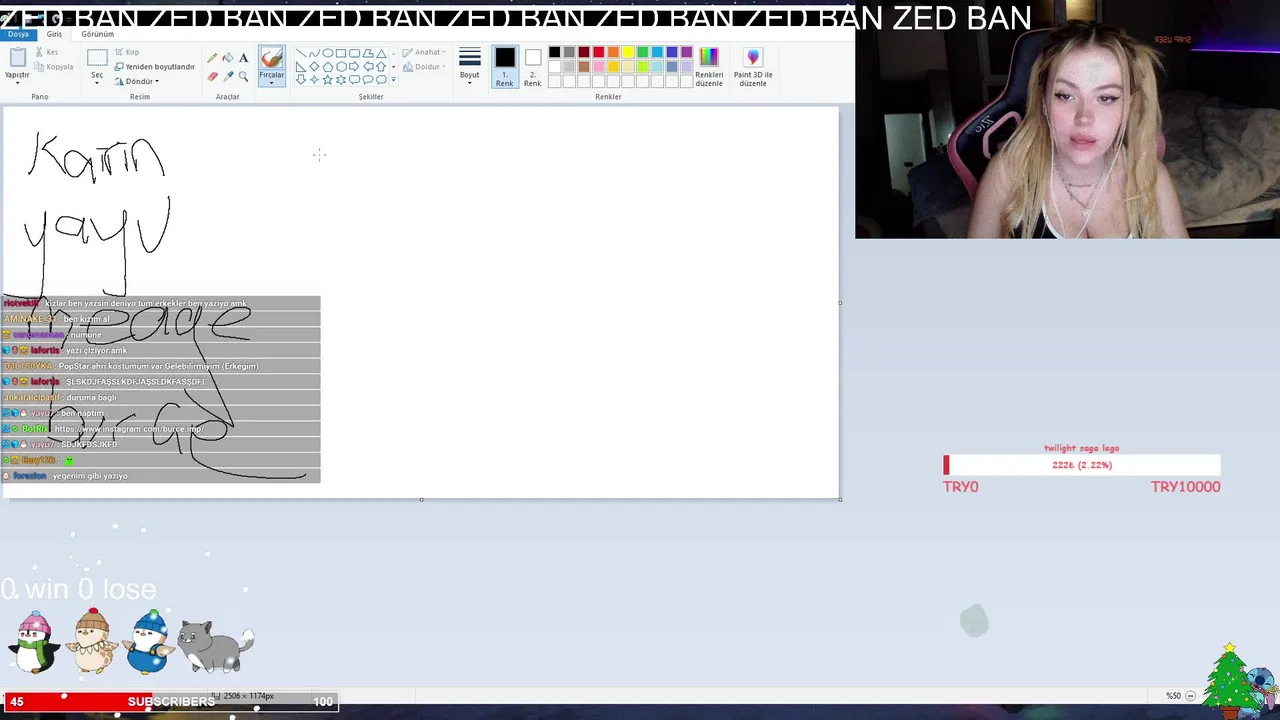Click the Kırp crop tool
This screenshot has height=720, width=1280.
coord(127,52)
